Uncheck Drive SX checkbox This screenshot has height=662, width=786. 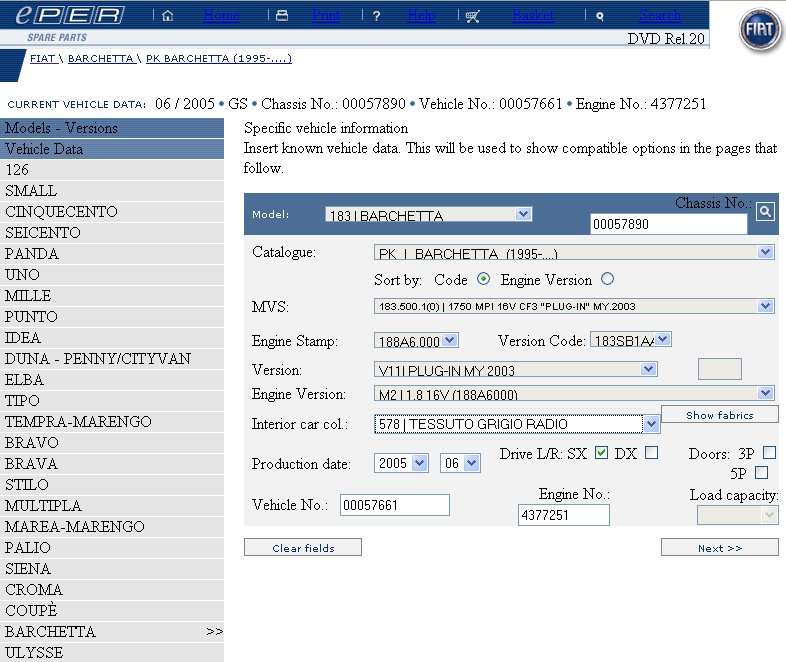pyautogui.click(x=601, y=453)
